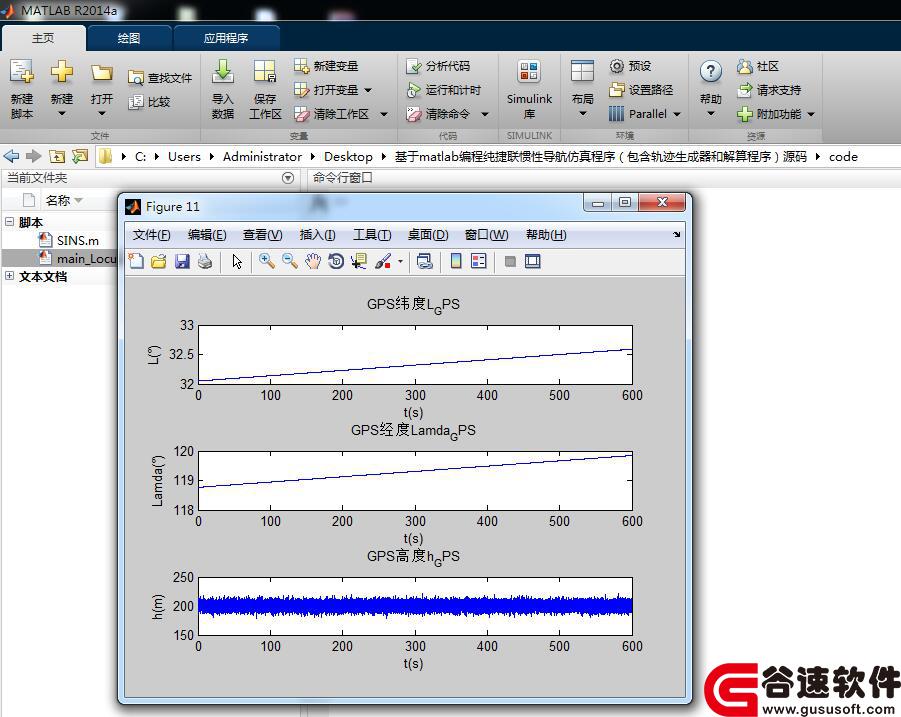Open the 窗口(W) menu in Figure 11
Viewport: 901px width, 717px height.
coord(486,234)
